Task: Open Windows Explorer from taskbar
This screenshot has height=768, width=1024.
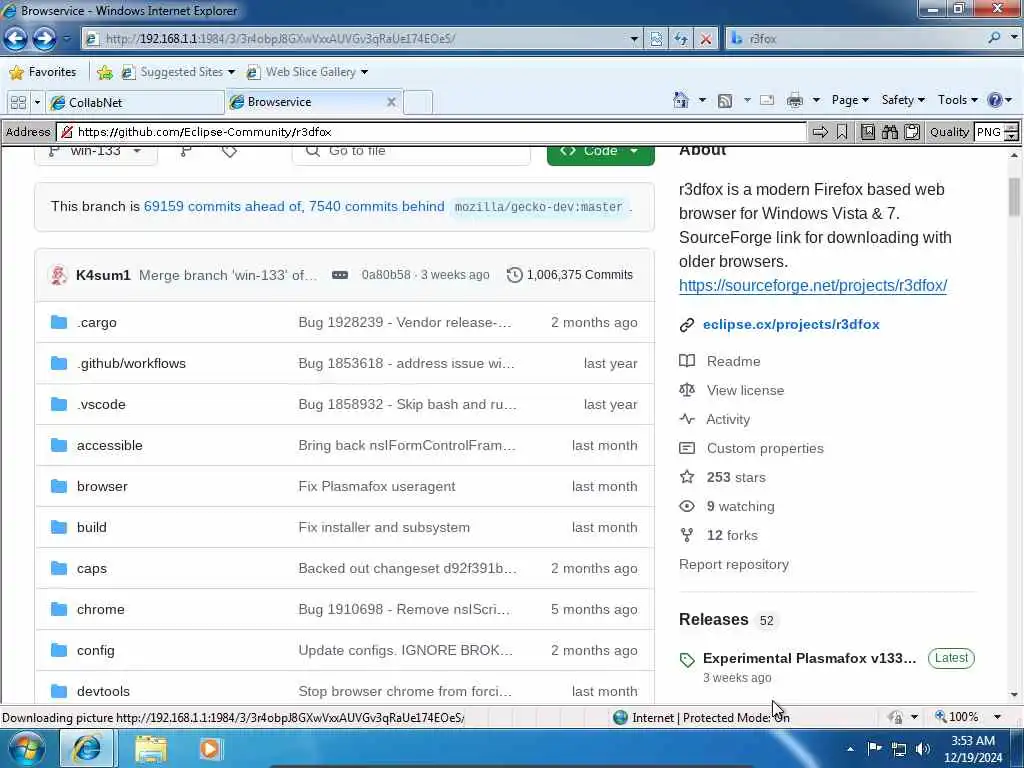Action: 151,748
